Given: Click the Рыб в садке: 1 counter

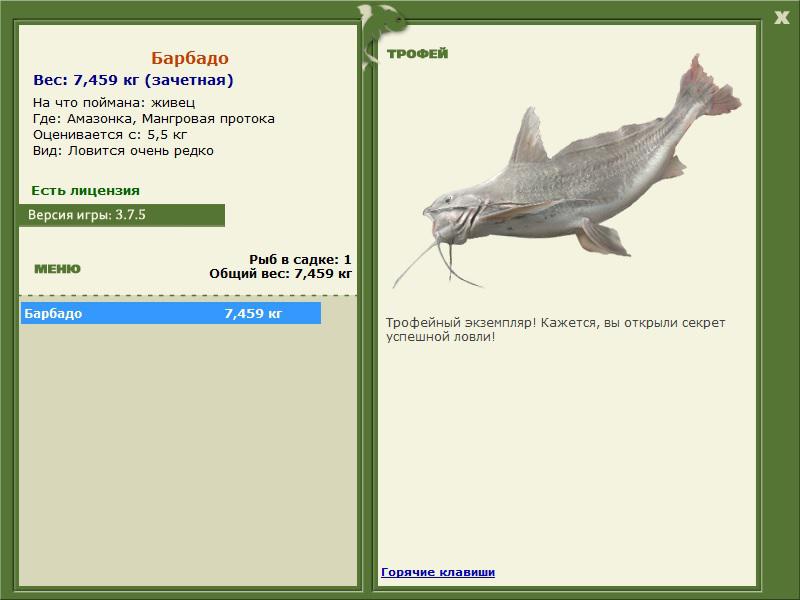Looking at the screenshot, I should (x=300, y=260).
